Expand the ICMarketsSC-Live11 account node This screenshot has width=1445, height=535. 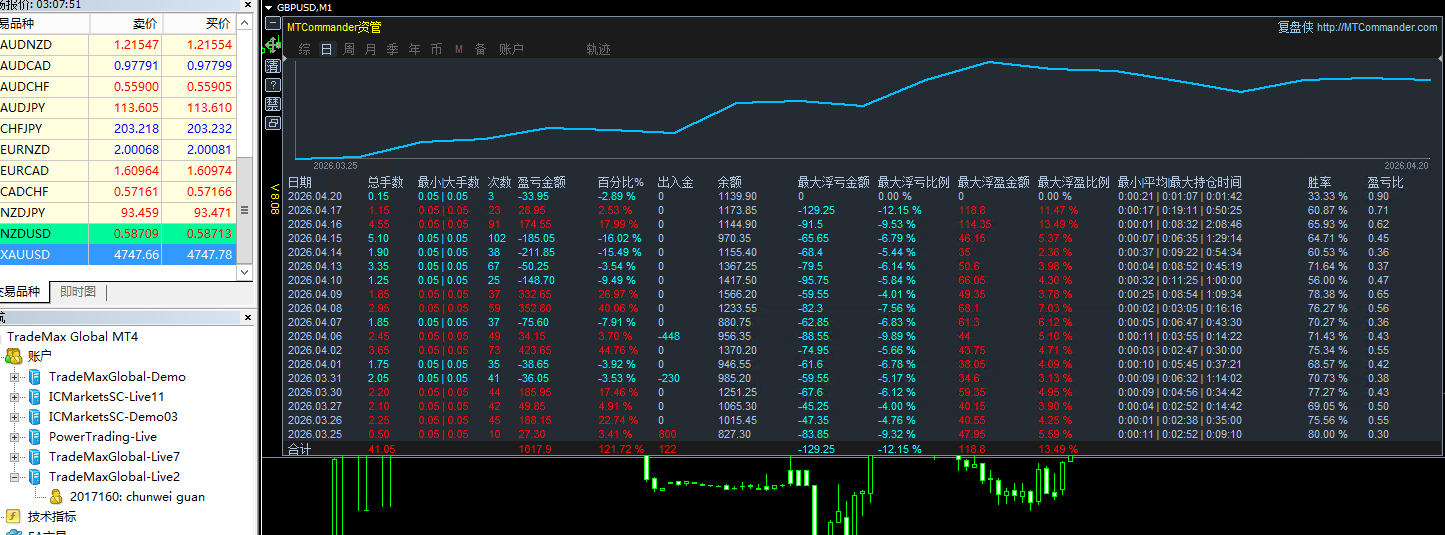[x=15, y=397]
